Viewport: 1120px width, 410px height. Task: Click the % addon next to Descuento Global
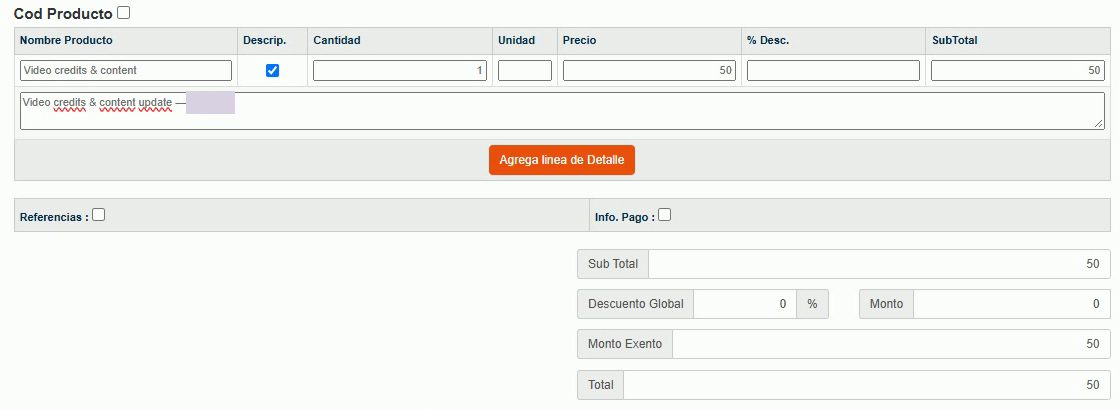812,304
